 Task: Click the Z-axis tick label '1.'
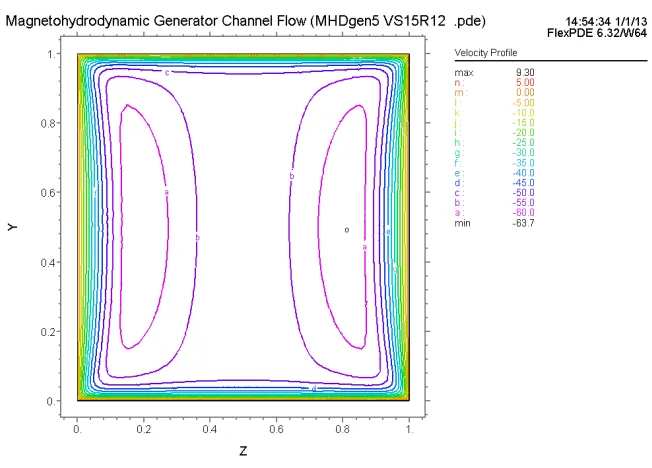[409, 429]
